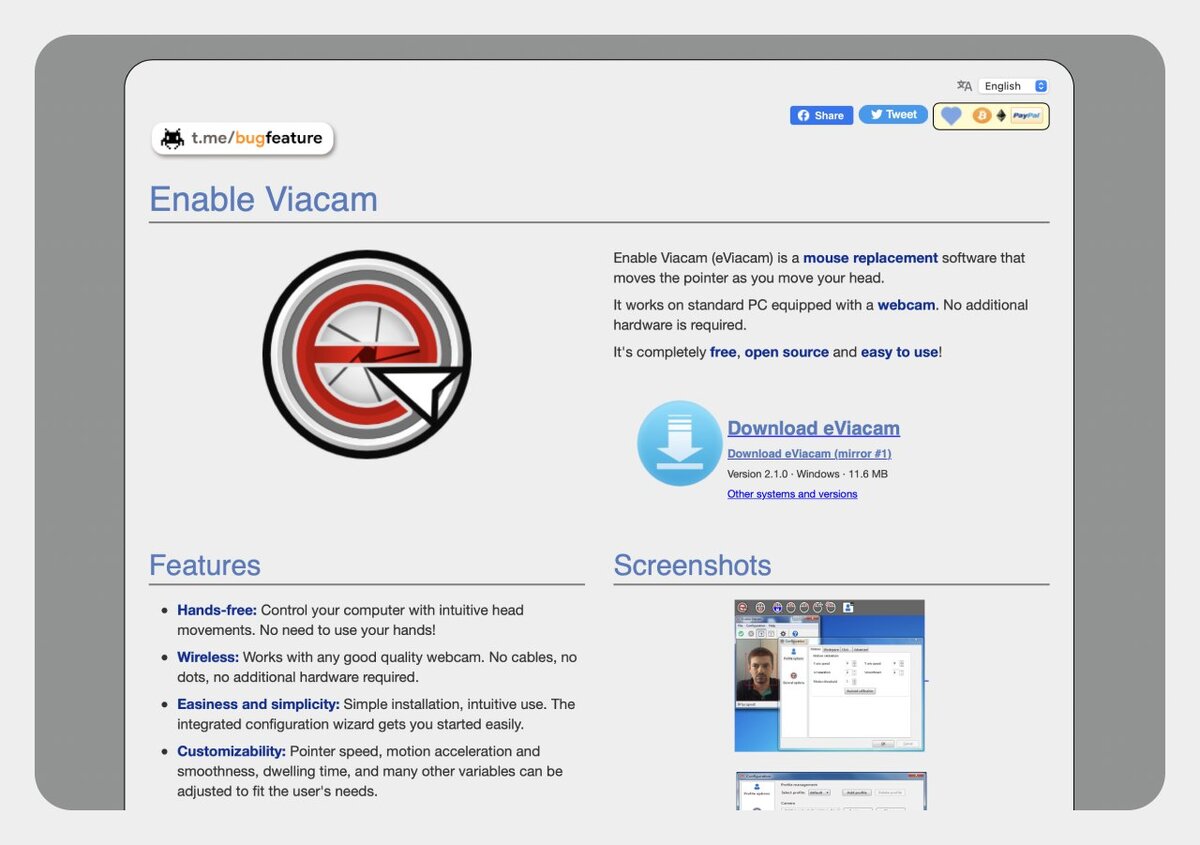The height and width of the screenshot is (845, 1200).
Task: Click the bold 'mouse replacement' text
Action: point(870,258)
